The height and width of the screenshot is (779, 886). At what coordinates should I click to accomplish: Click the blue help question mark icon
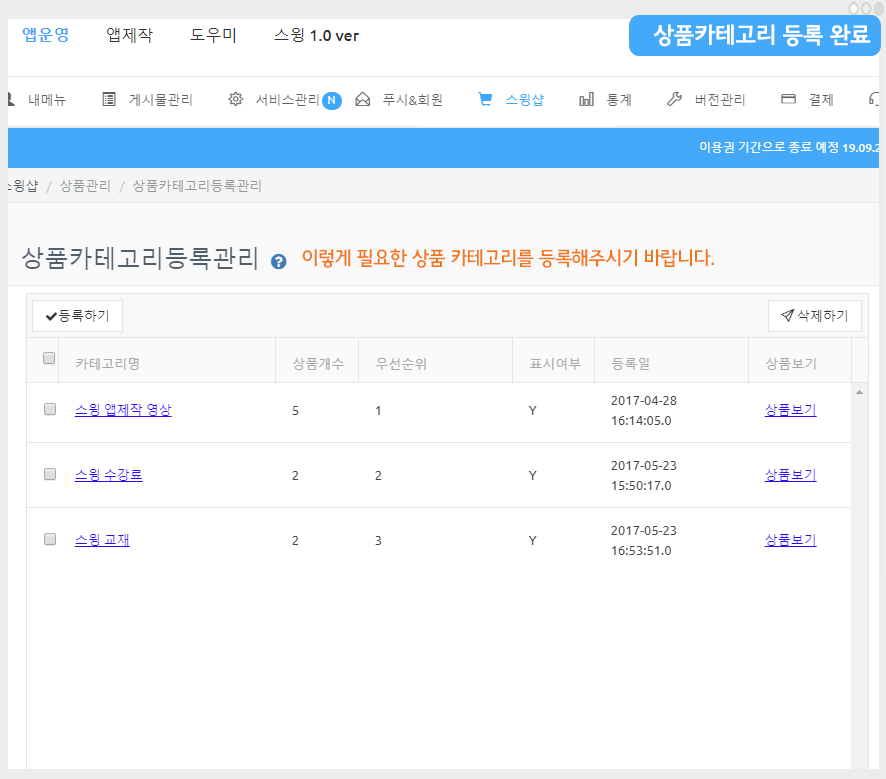coord(279,262)
